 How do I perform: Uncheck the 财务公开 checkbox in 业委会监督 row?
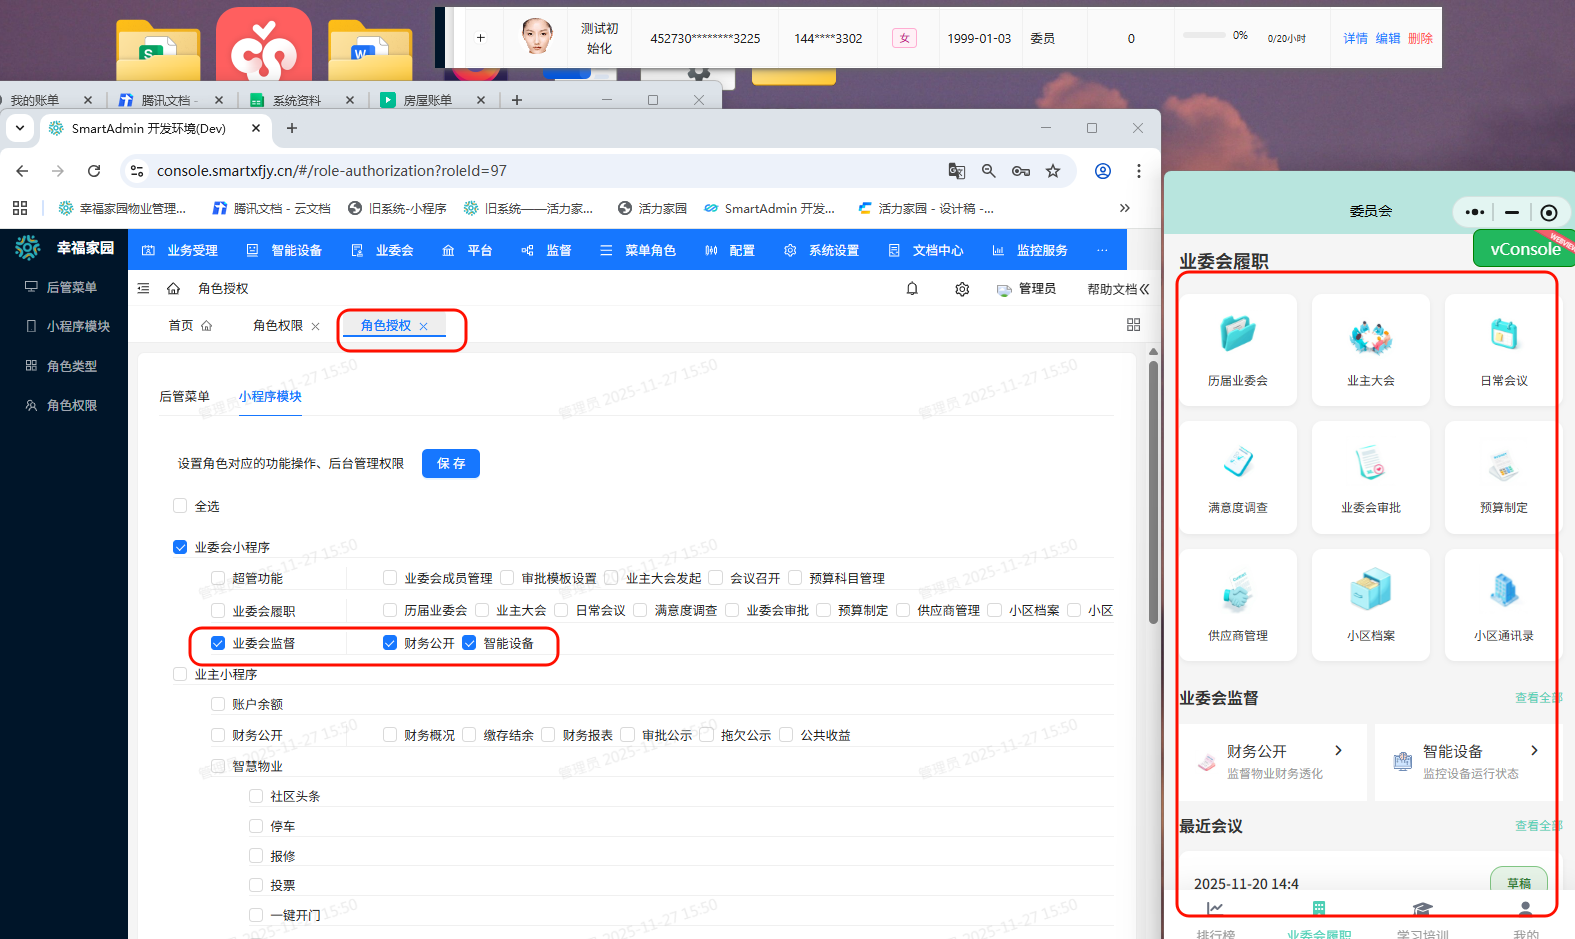390,643
